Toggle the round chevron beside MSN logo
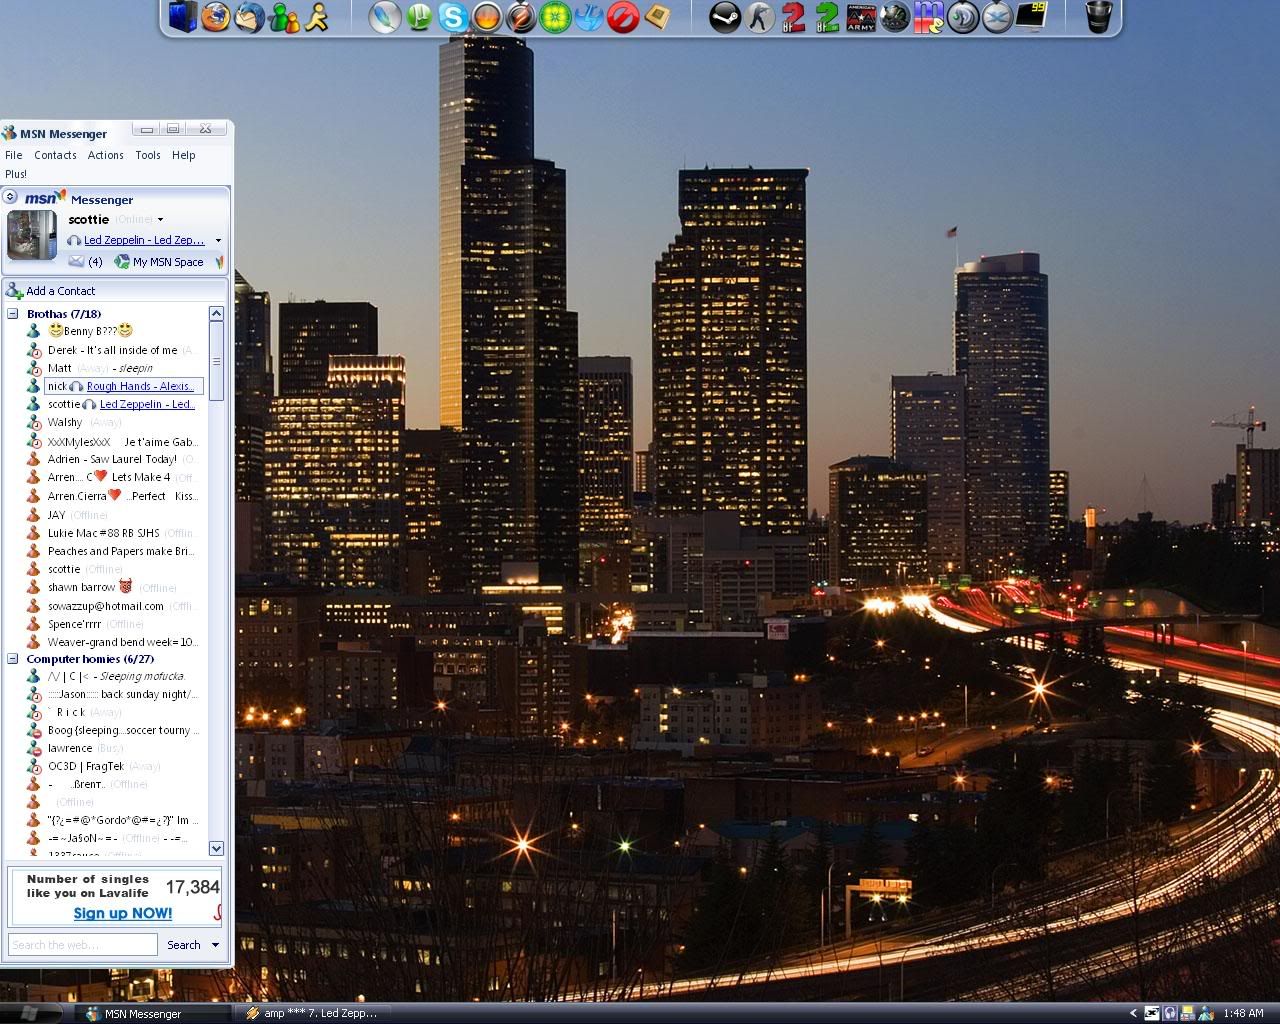Screen dimensions: 1280x1024 click(10, 197)
